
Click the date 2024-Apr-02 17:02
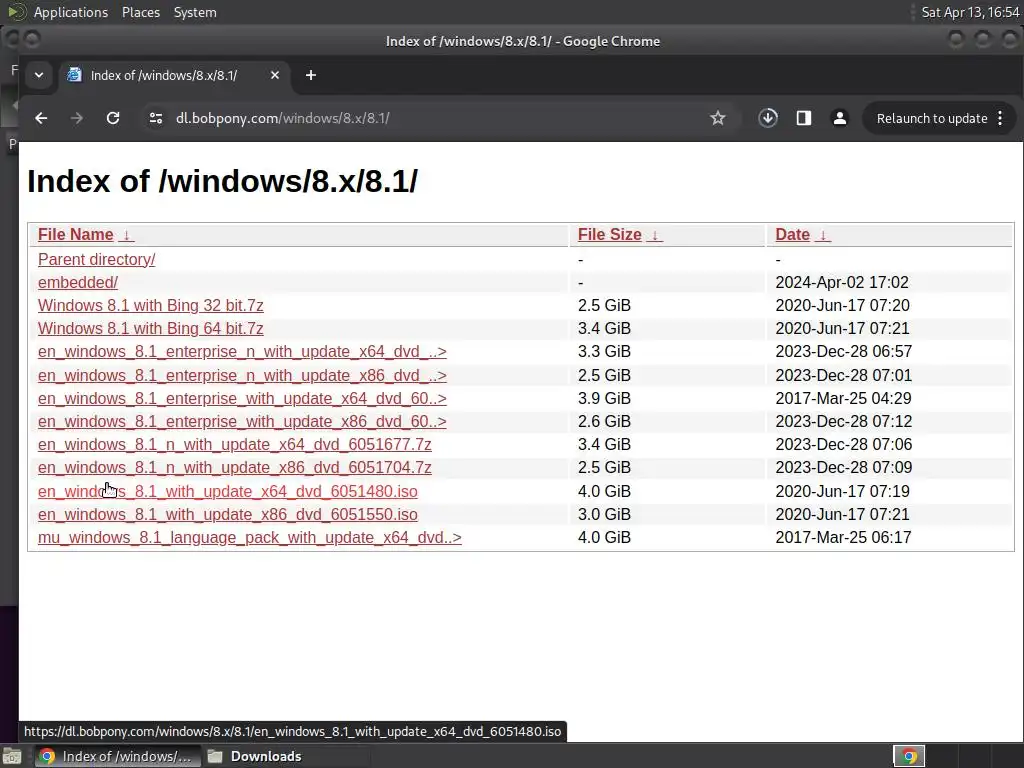click(x=842, y=282)
